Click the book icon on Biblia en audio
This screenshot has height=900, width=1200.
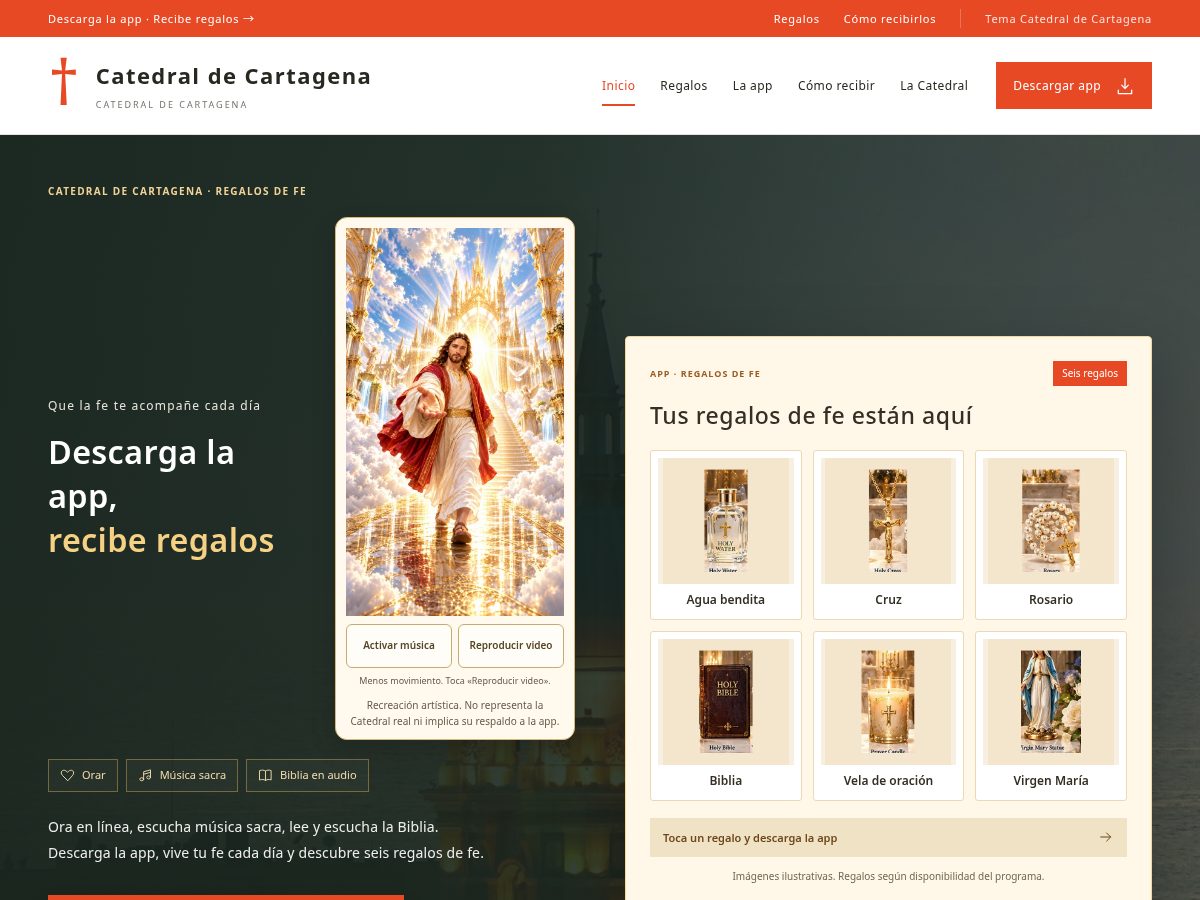click(x=266, y=775)
